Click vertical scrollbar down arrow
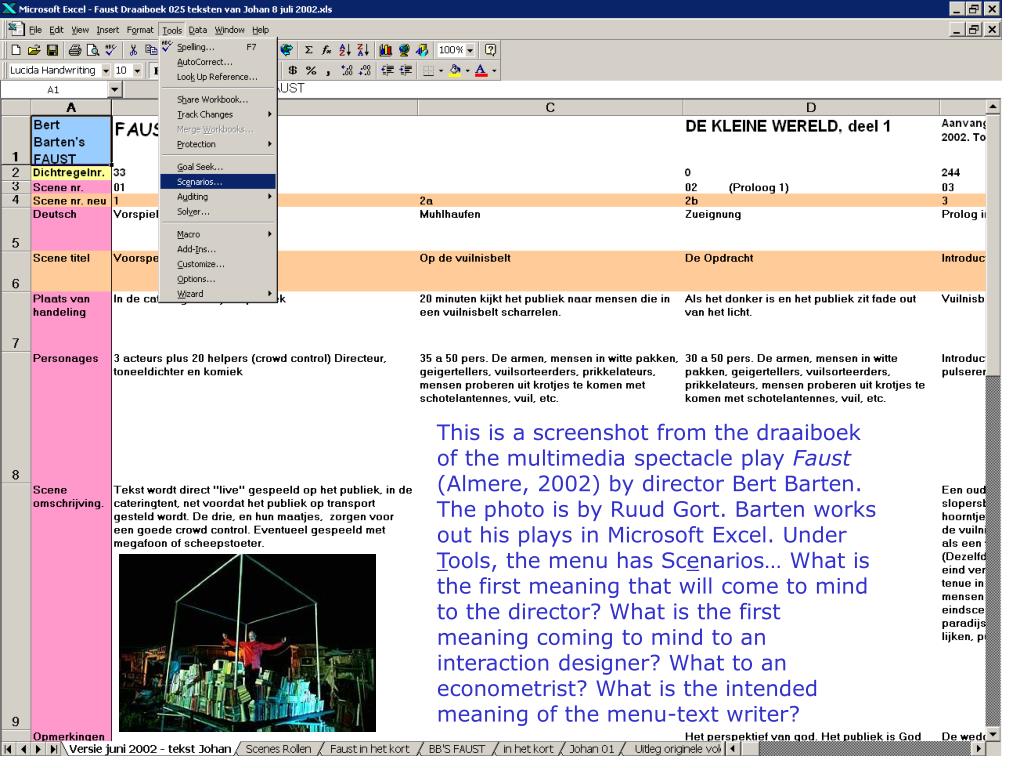This screenshot has width=1024, height=768. click(993, 735)
